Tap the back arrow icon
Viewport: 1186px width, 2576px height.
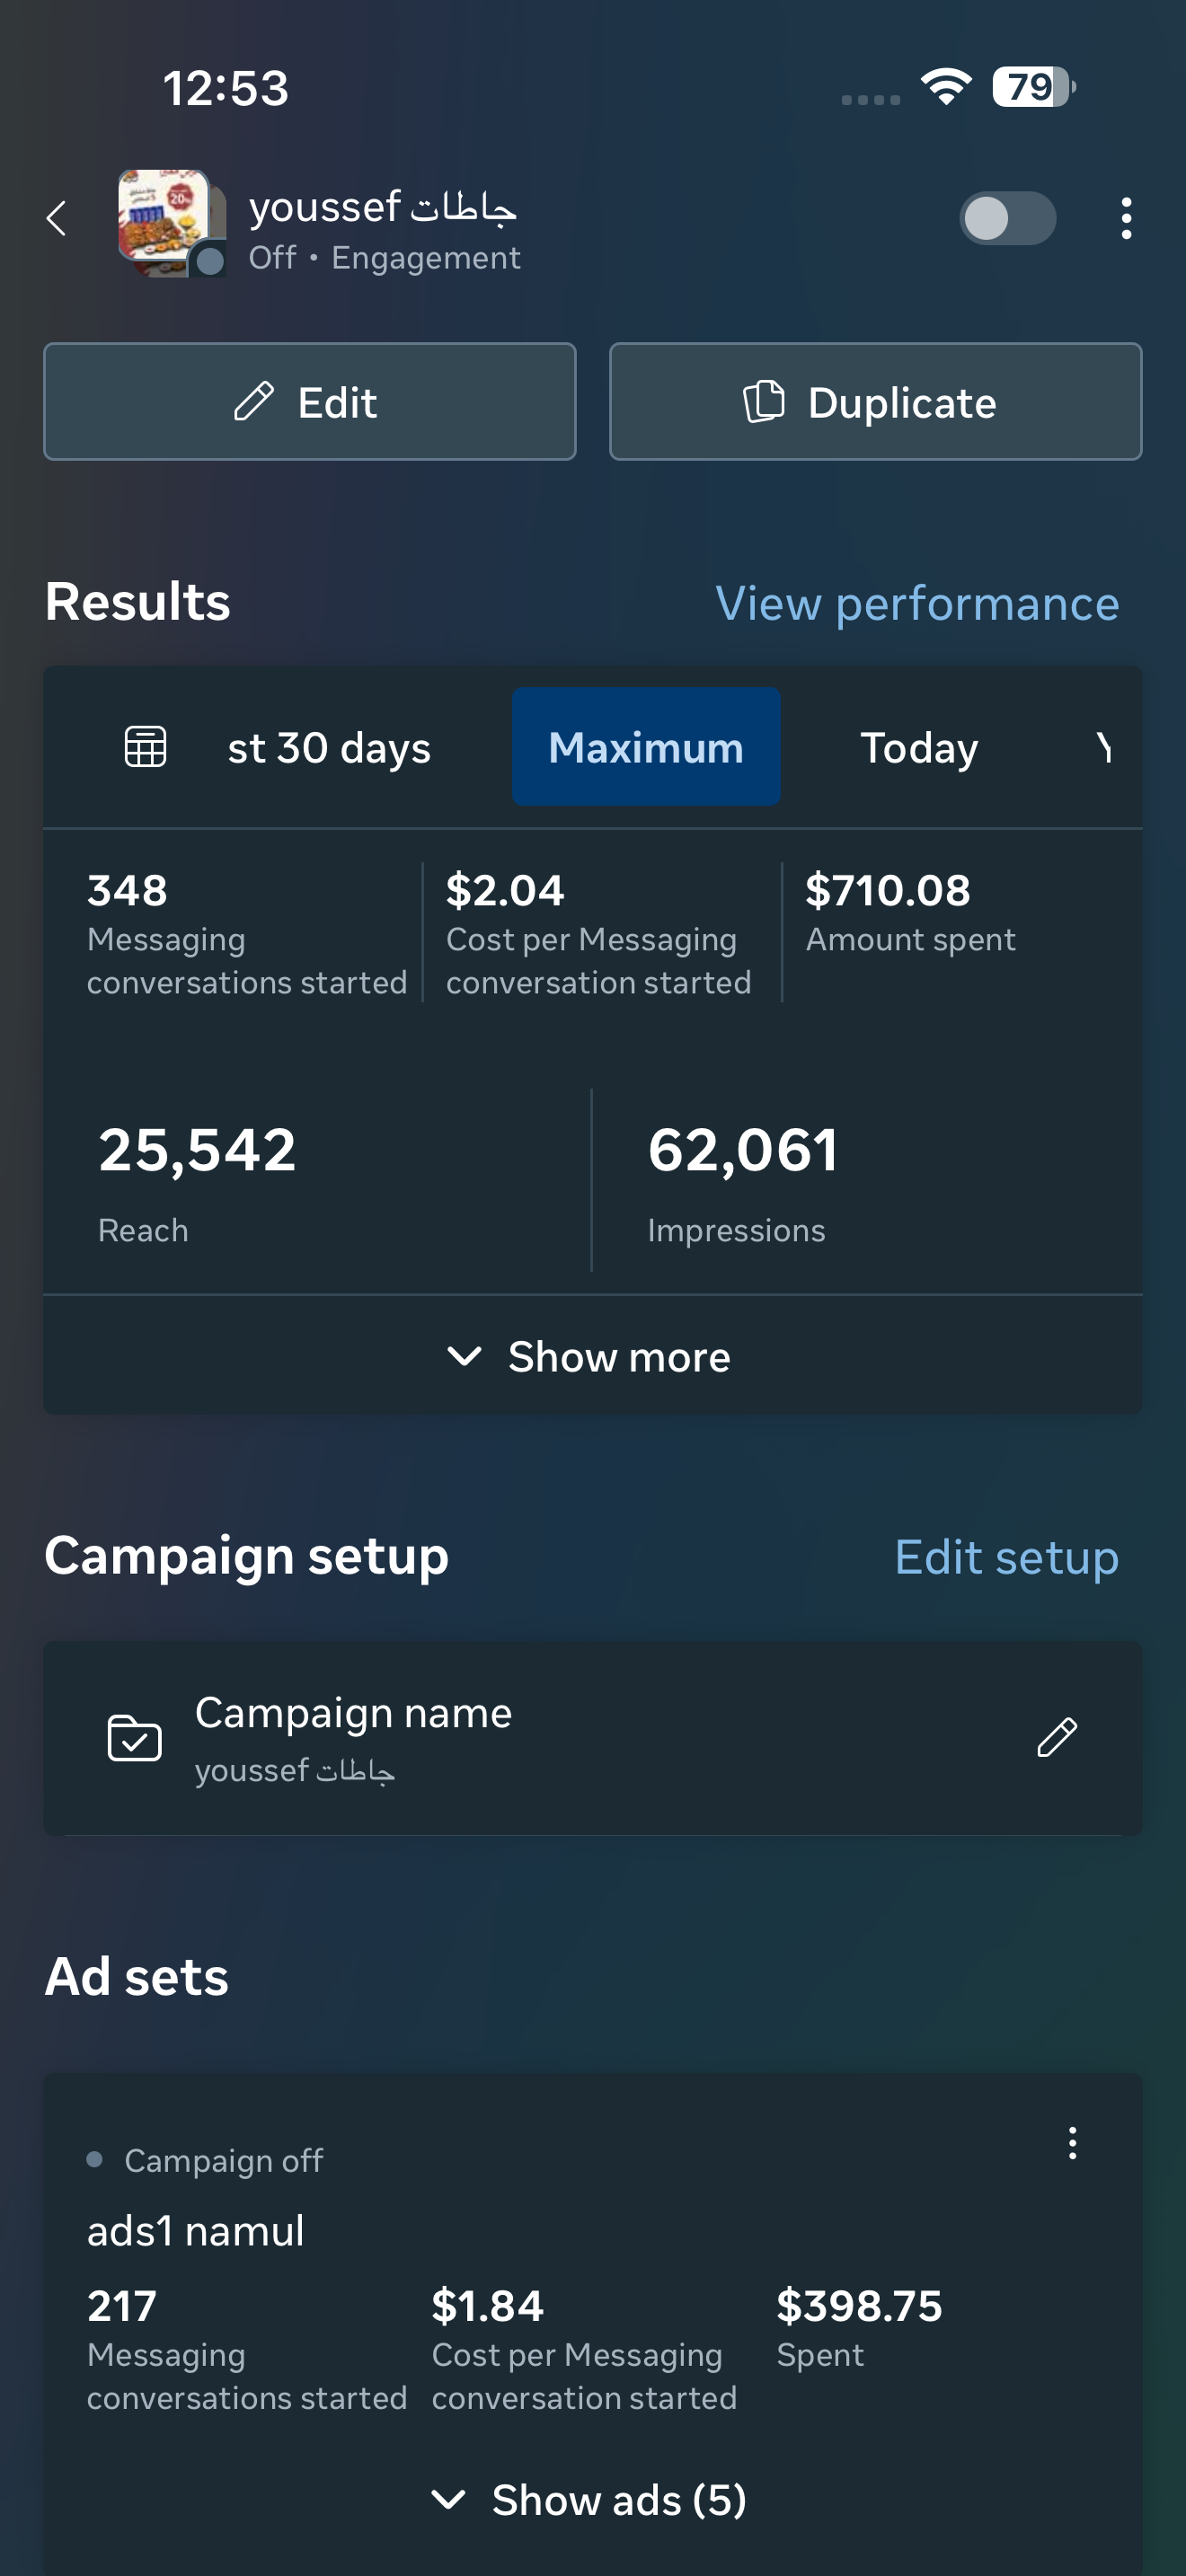coord(57,218)
